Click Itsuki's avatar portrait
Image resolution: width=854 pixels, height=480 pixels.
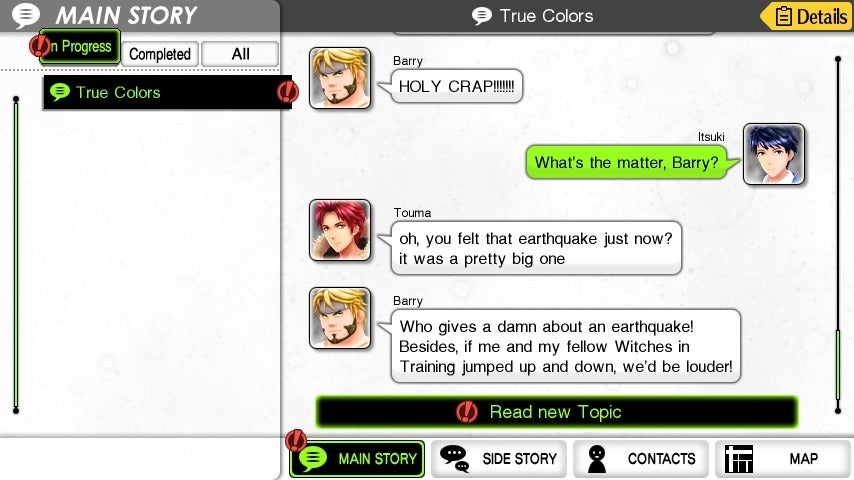(774, 154)
